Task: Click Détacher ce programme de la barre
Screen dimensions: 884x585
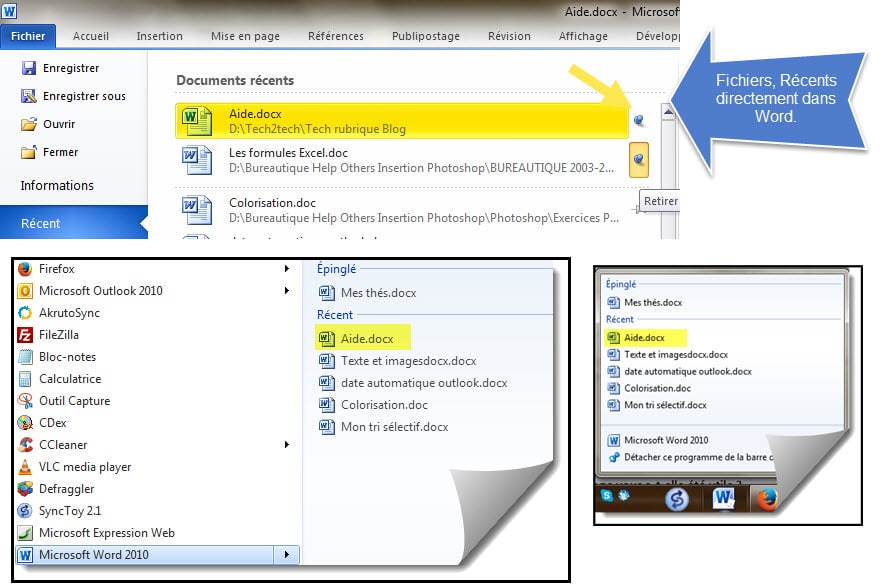Action: pyautogui.click(x=691, y=457)
